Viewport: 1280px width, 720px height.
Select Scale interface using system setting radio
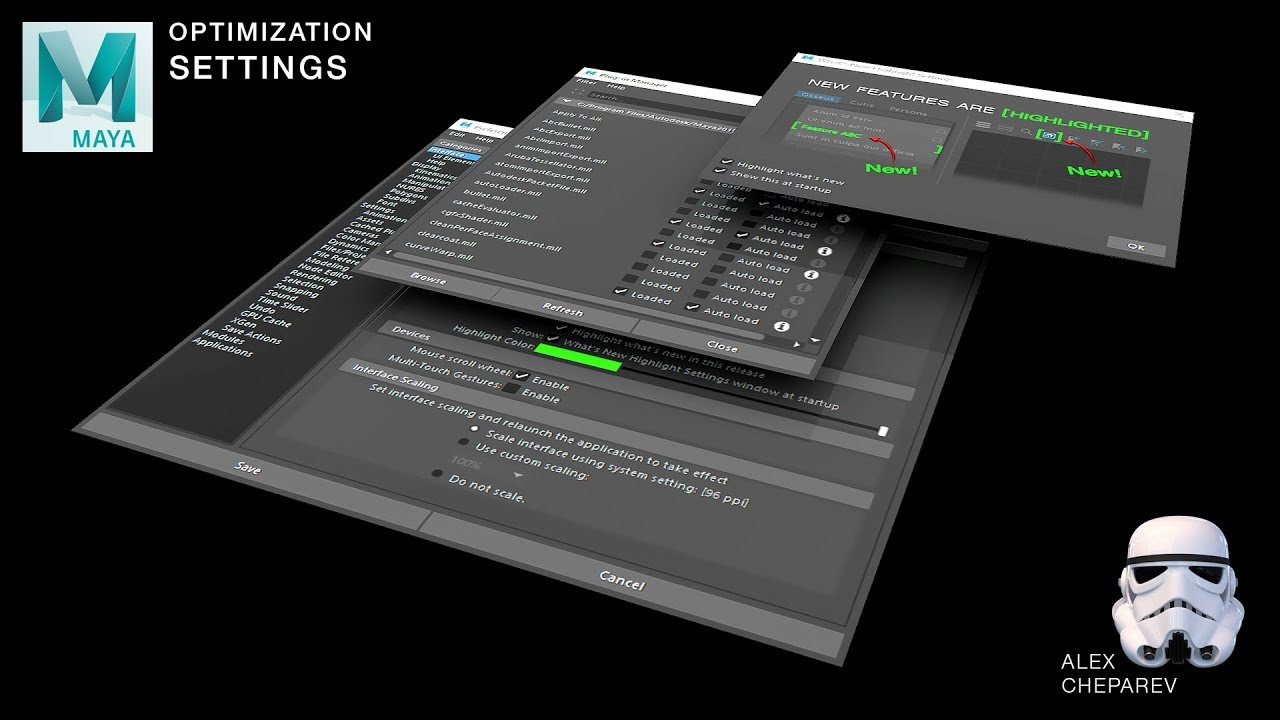coord(474,429)
